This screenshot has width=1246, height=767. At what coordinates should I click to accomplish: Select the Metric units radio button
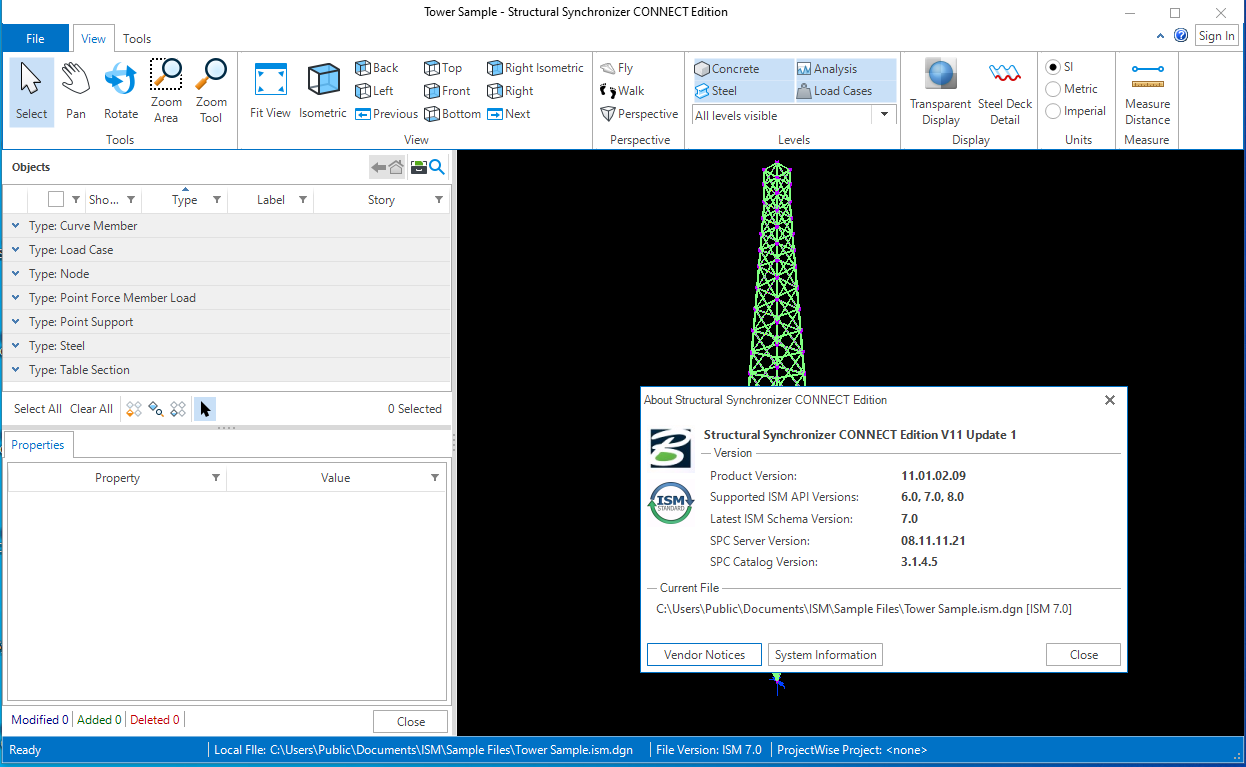click(1053, 89)
